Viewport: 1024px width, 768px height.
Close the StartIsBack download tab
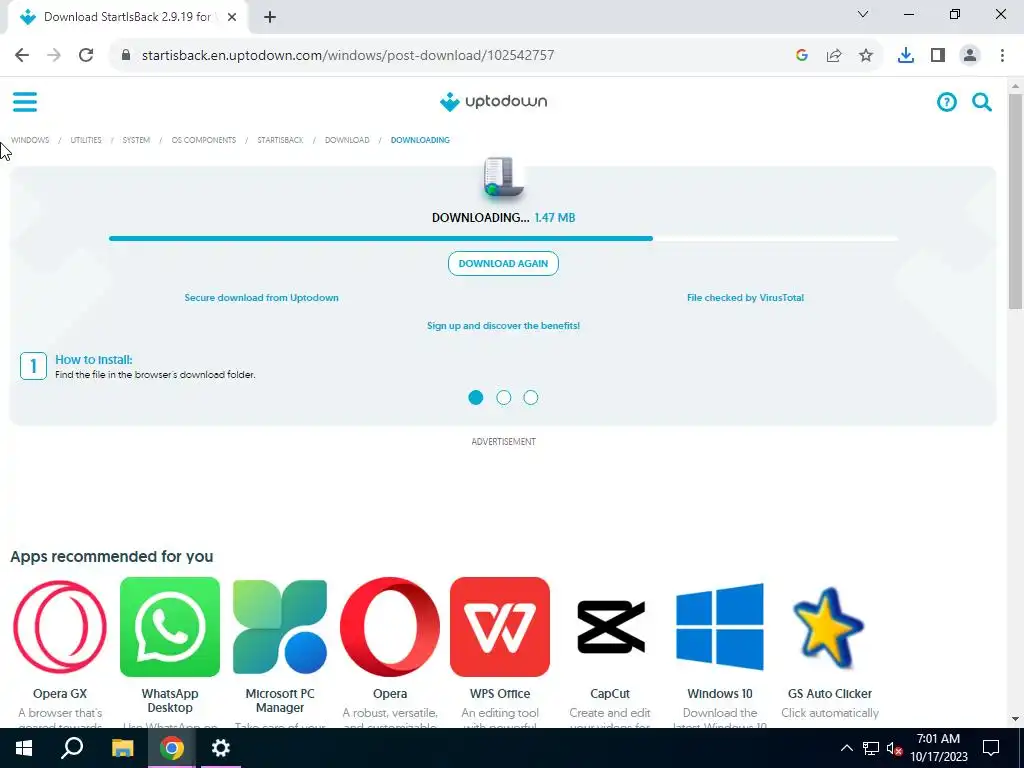coord(232,17)
